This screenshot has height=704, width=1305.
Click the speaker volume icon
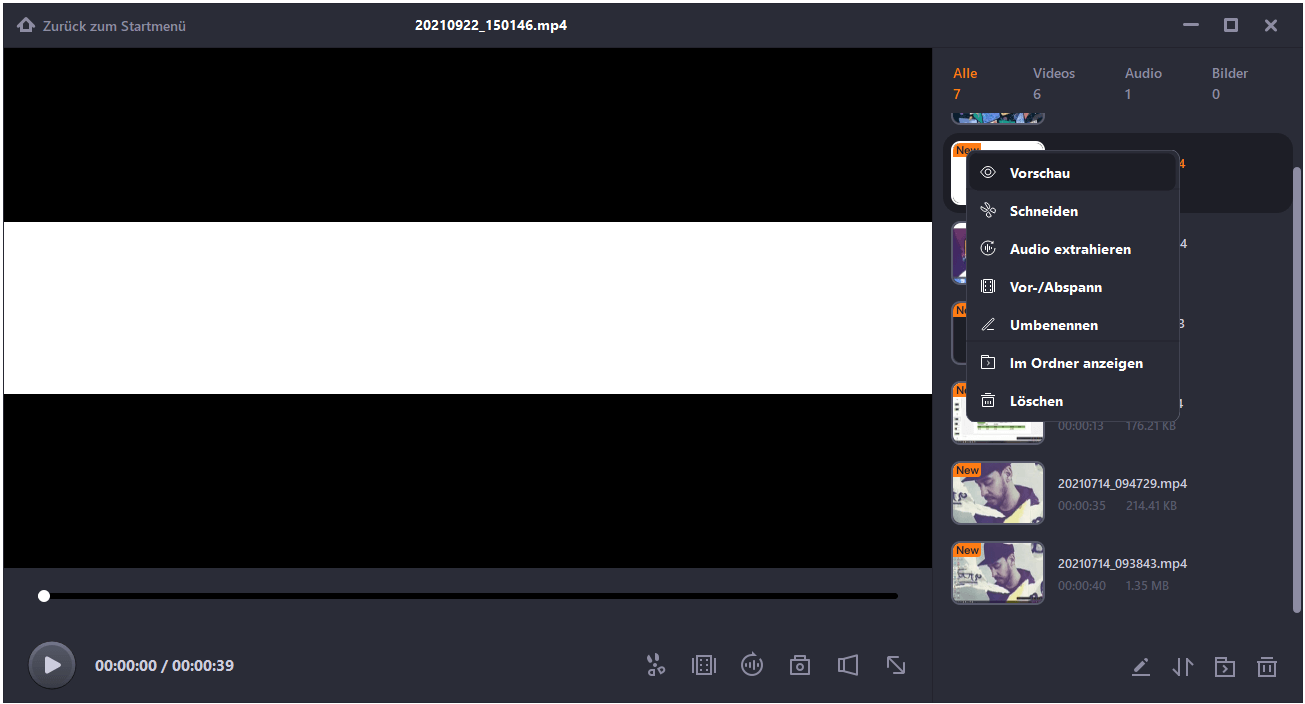848,665
